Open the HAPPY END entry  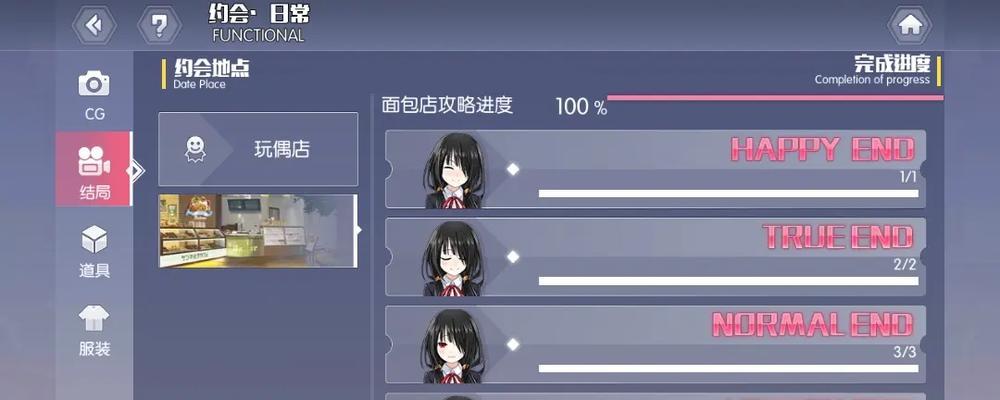[656, 169]
